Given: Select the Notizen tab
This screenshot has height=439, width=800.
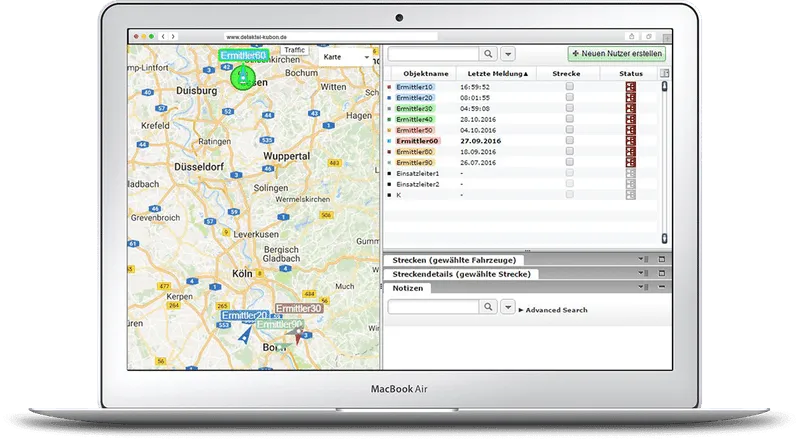Looking at the screenshot, I should pyautogui.click(x=408, y=288).
